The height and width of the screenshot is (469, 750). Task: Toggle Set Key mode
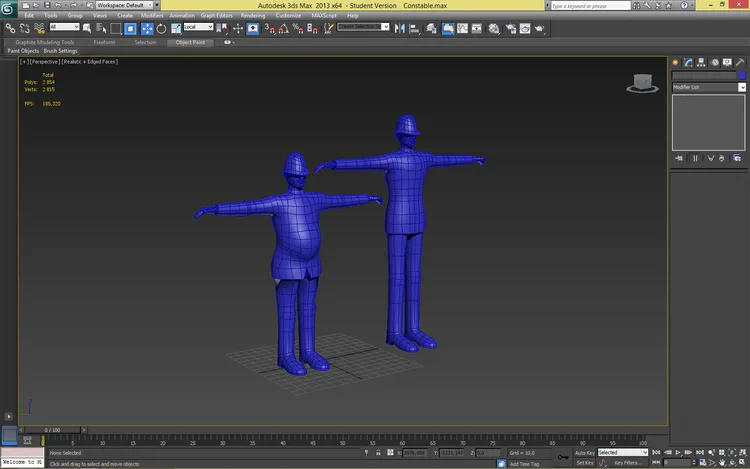[585, 463]
